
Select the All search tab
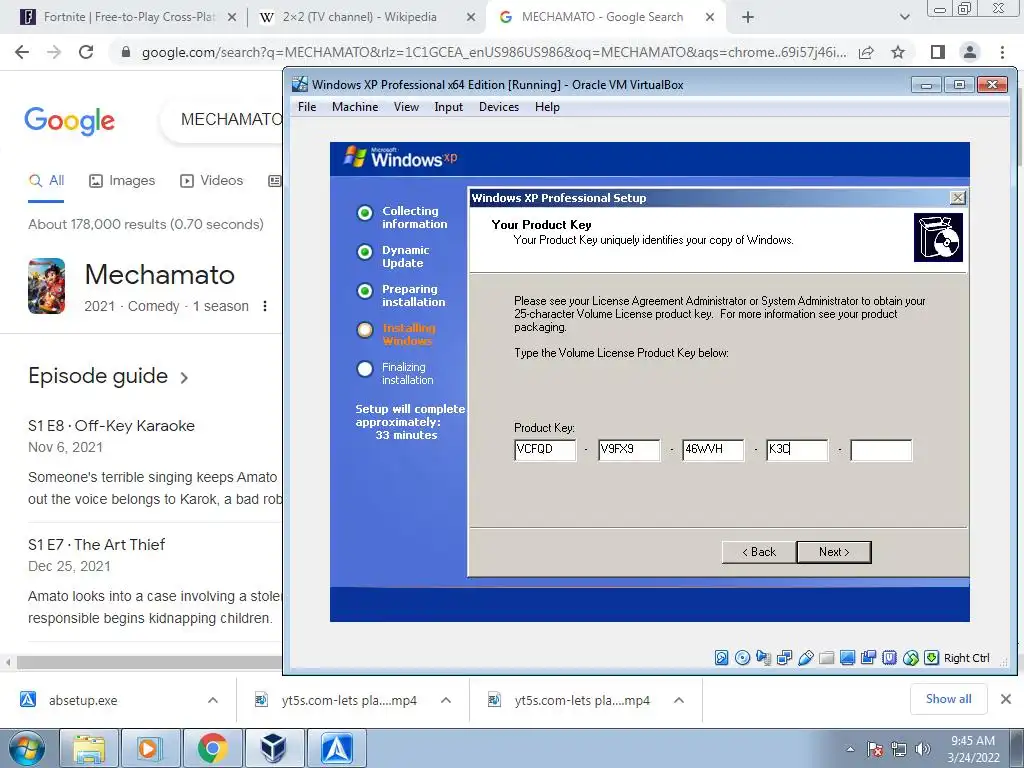pyautogui.click(x=46, y=181)
